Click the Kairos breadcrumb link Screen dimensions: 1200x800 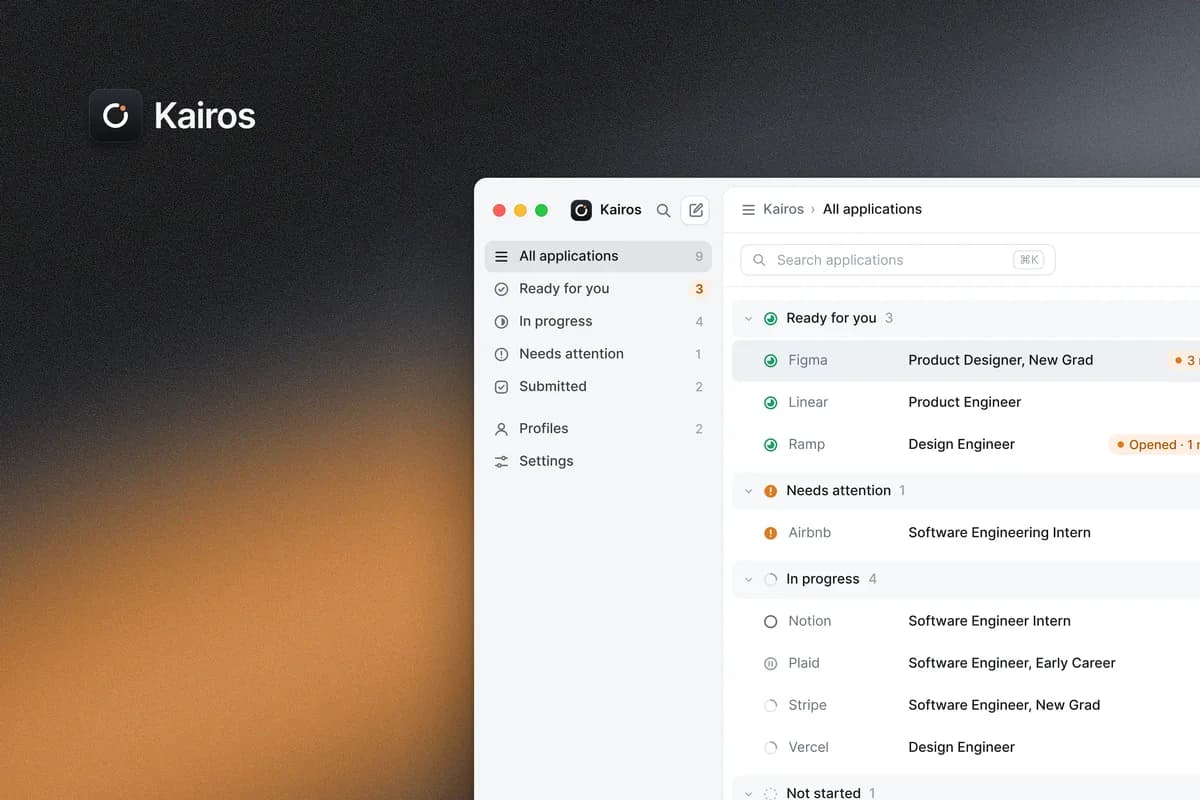(x=783, y=209)
